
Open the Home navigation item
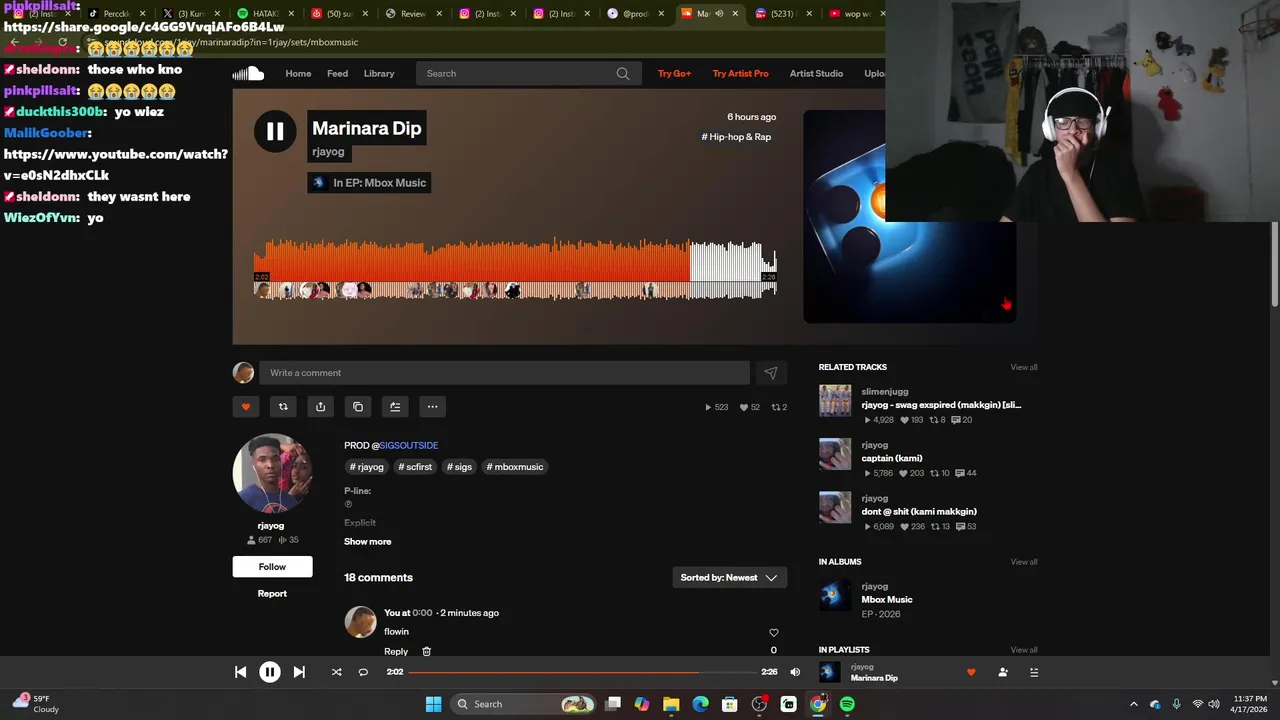[298, 73]
